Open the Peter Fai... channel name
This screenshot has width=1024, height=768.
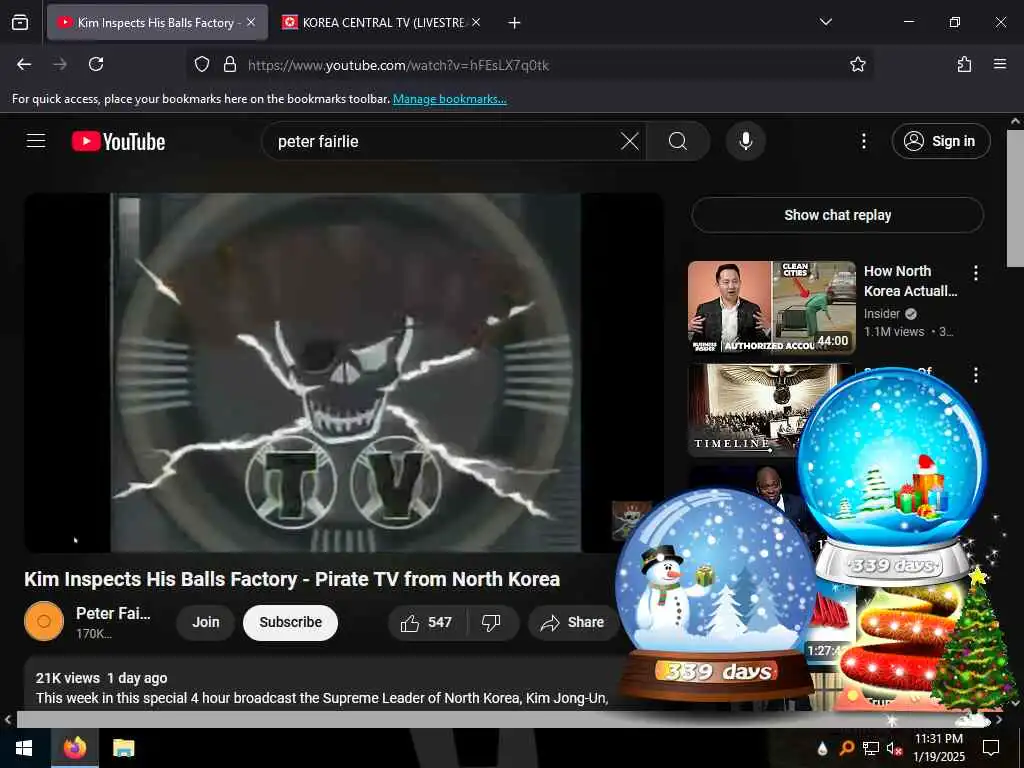(113, 613)
